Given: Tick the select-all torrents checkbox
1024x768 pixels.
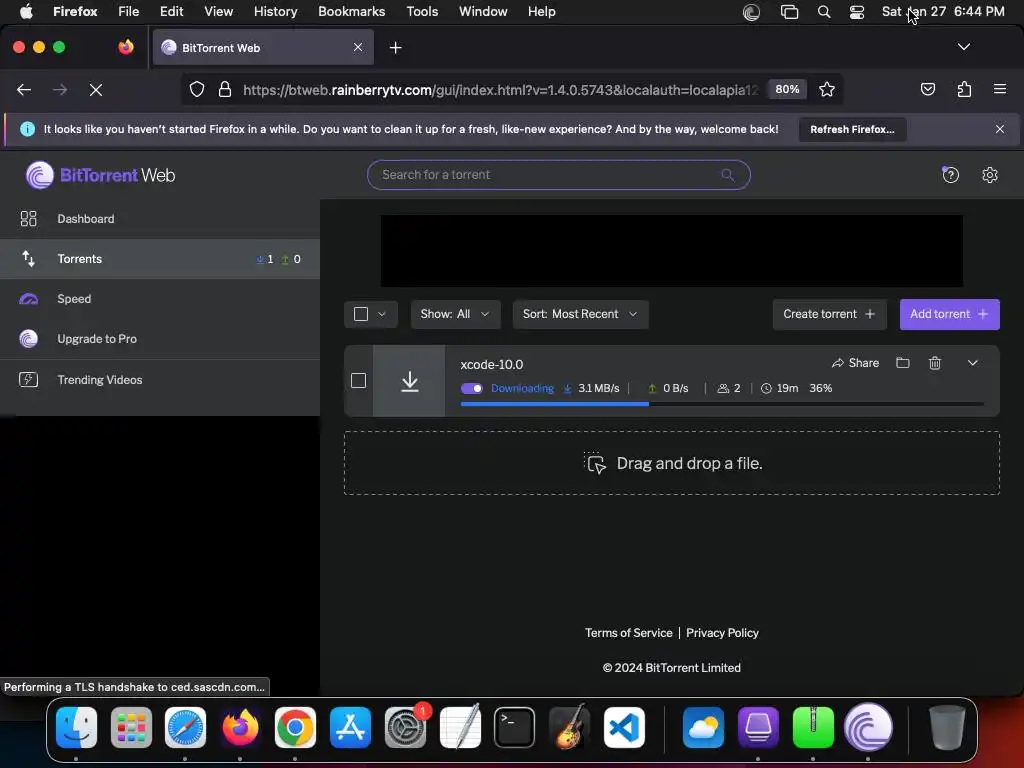Looking at the screenshot, I should 360,314.
